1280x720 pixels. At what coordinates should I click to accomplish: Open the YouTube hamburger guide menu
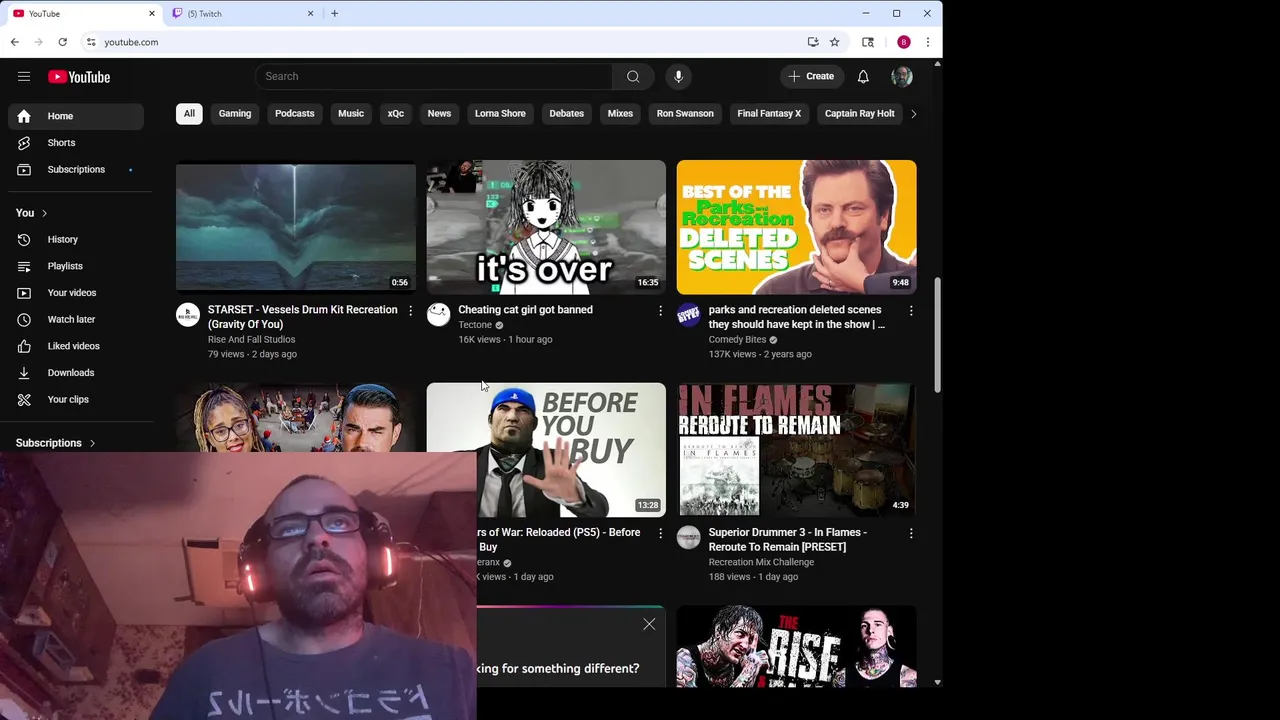coord(24,77)
